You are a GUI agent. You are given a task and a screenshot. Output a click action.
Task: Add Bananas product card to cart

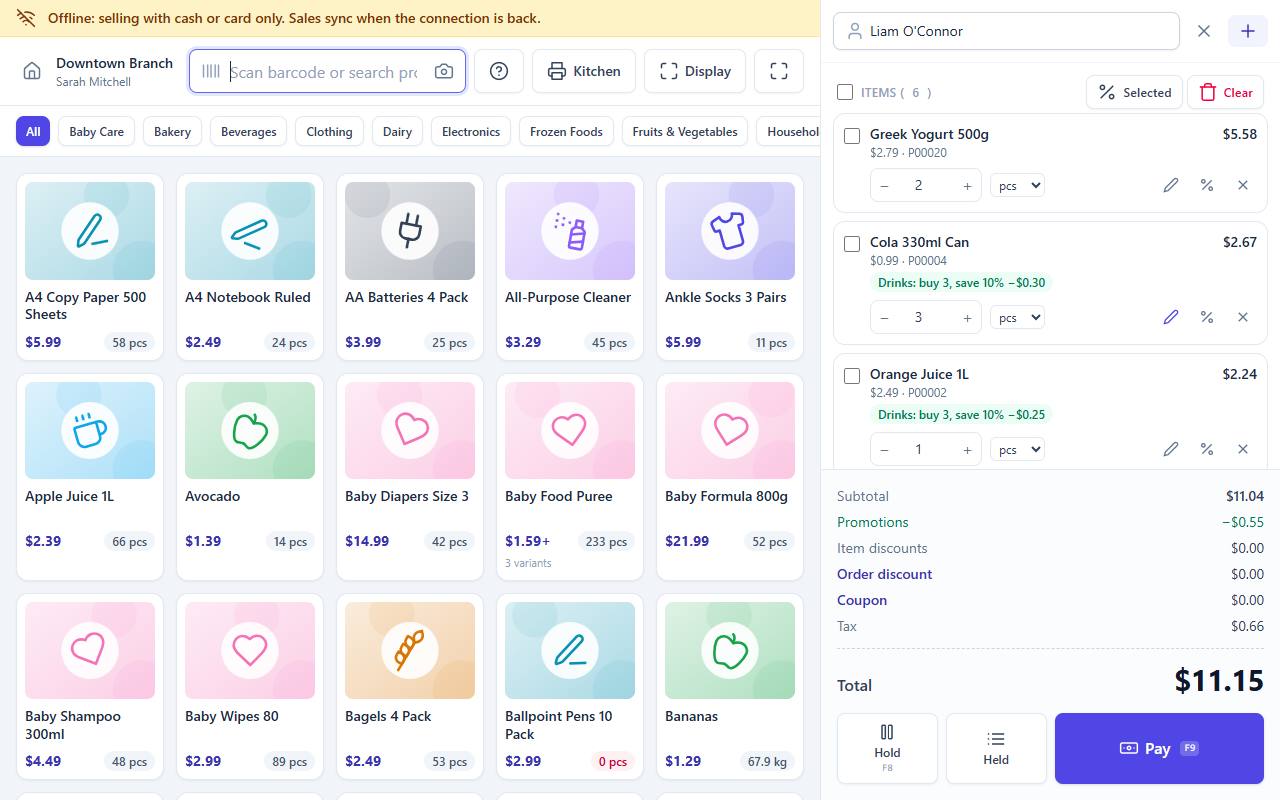pos(730,687)
